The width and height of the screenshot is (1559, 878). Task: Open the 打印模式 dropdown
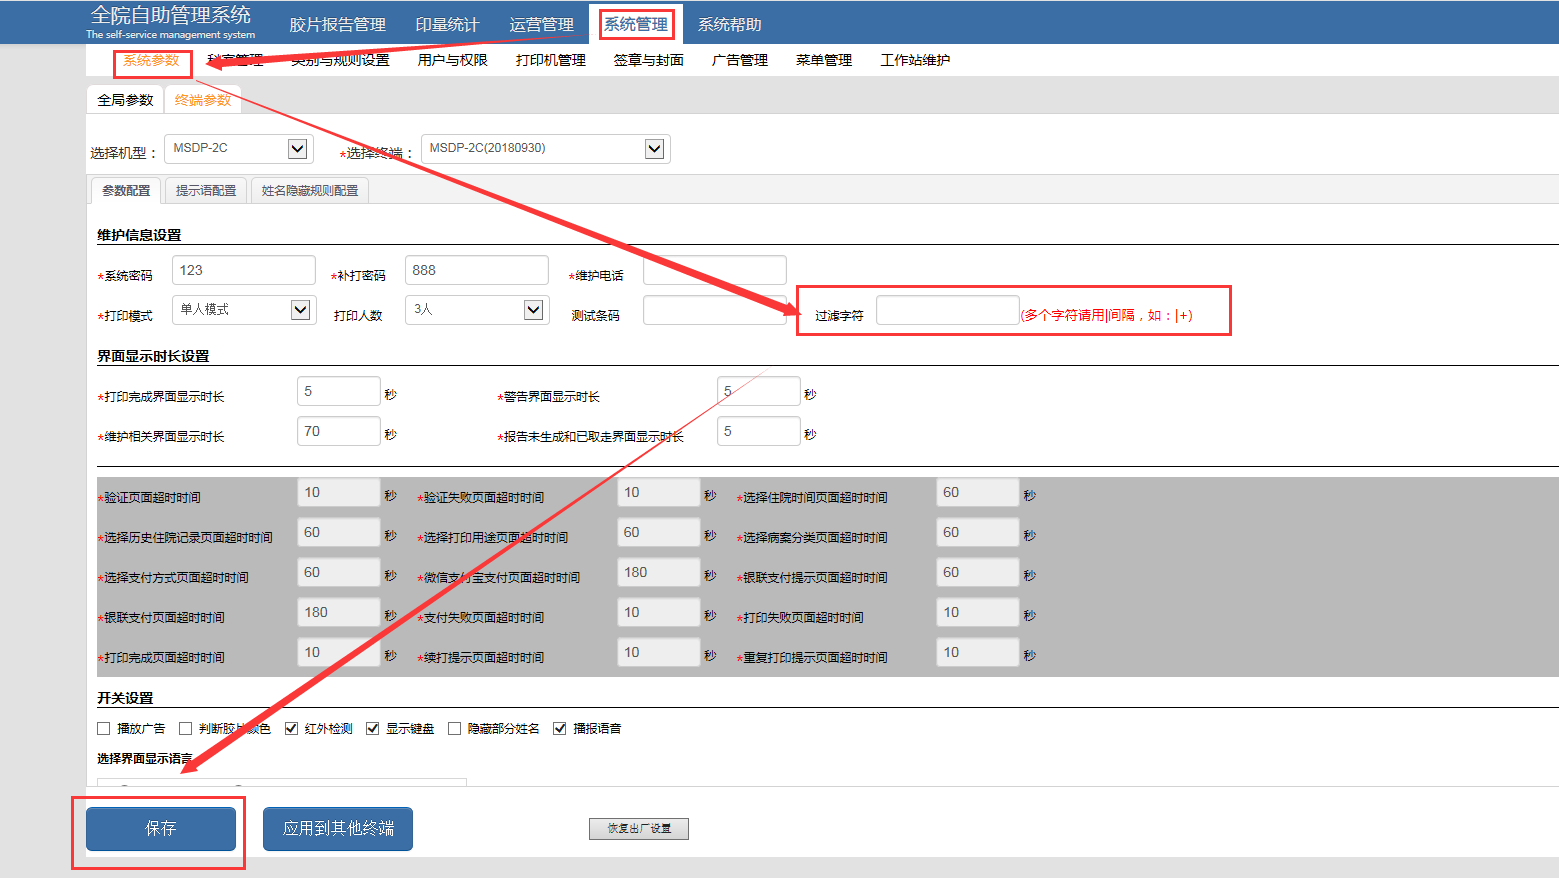[300, 310]
